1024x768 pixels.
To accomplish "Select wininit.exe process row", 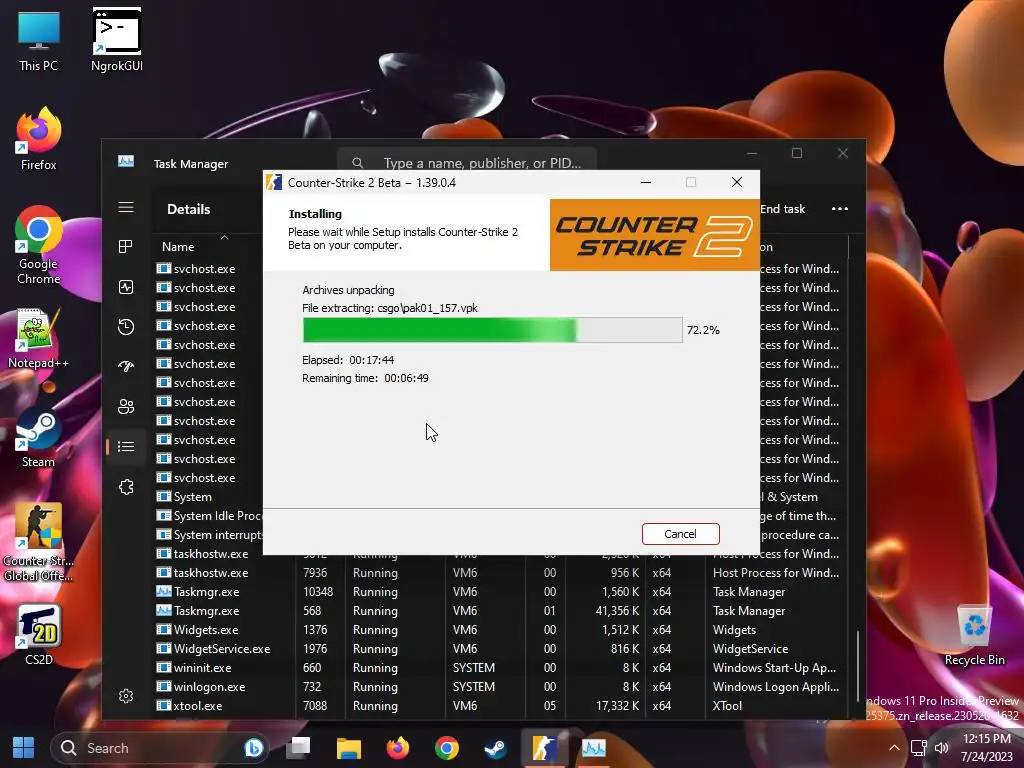I will click(502, 668).
